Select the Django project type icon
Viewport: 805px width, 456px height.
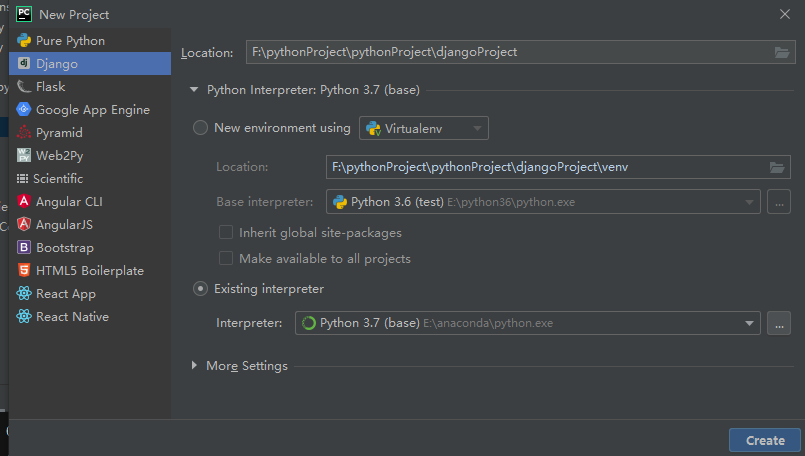click(24, 63)
